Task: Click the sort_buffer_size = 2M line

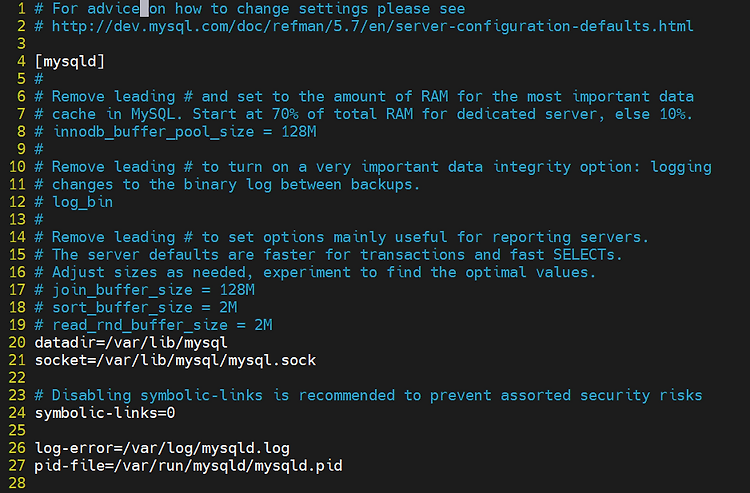Action: [x=136, y=307]
